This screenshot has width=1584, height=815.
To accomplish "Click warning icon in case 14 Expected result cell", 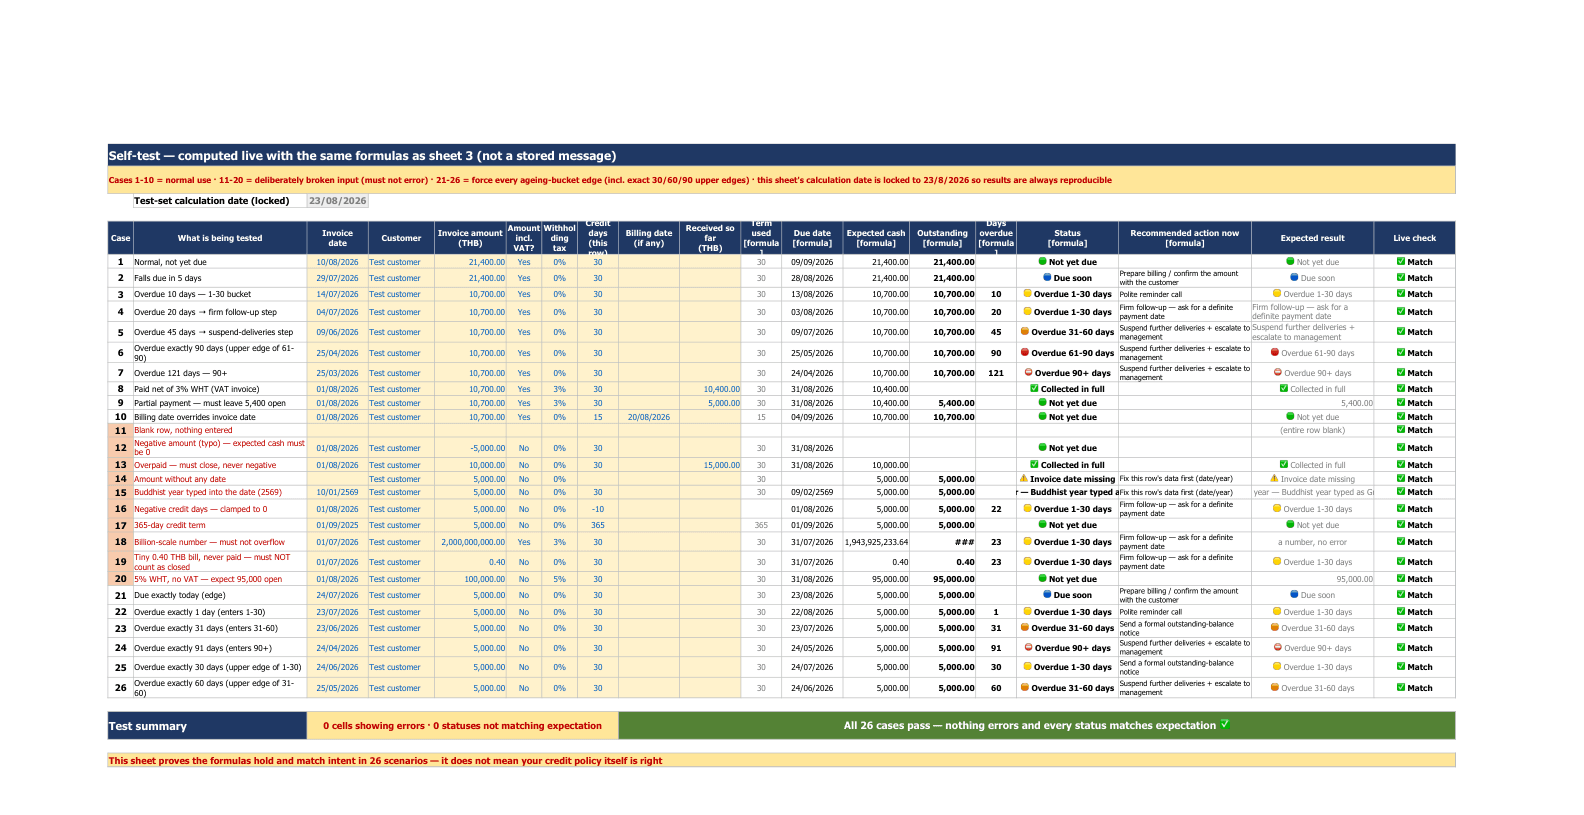I will click(1274, 478).
